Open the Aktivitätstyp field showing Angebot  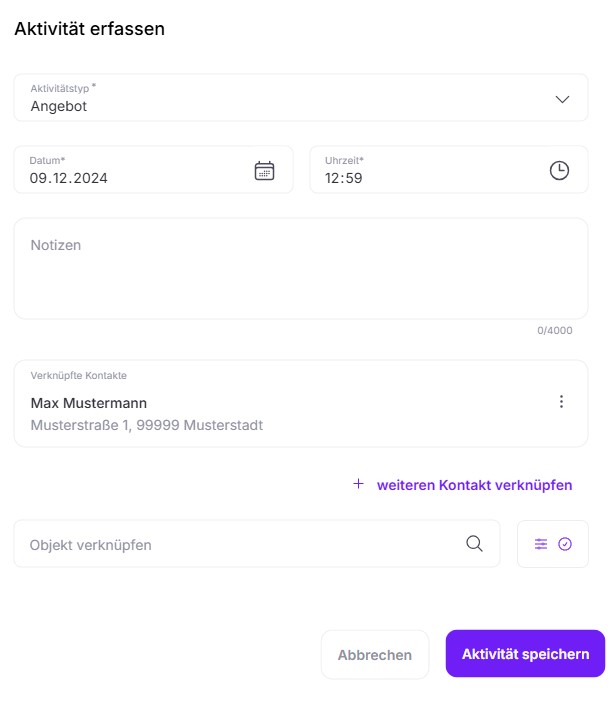301,98
